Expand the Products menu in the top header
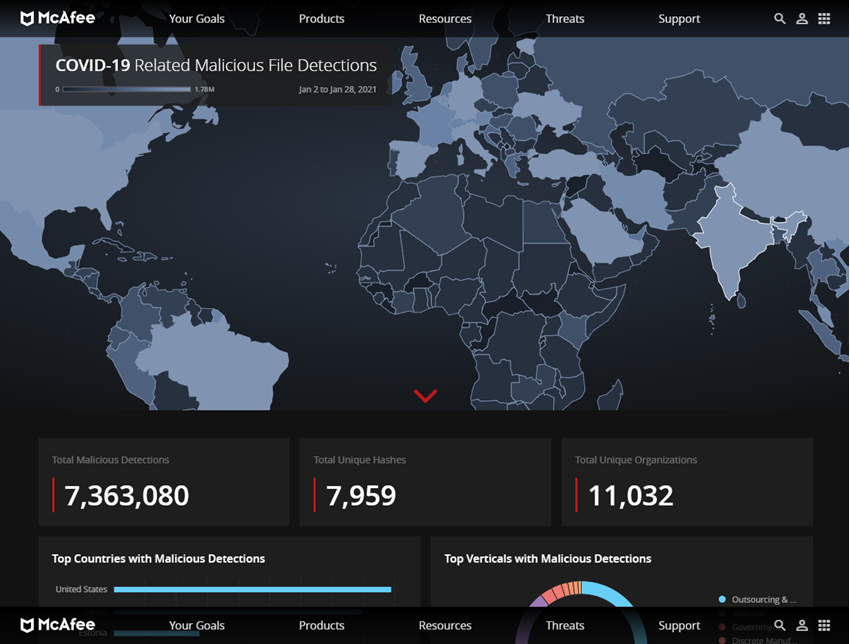 pos(321,18)
